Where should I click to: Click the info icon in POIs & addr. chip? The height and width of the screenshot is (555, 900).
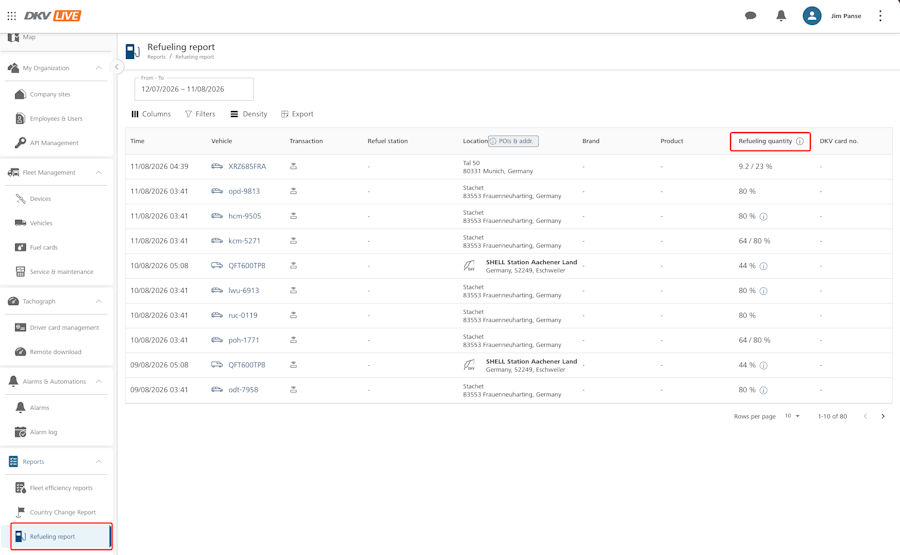493,141
